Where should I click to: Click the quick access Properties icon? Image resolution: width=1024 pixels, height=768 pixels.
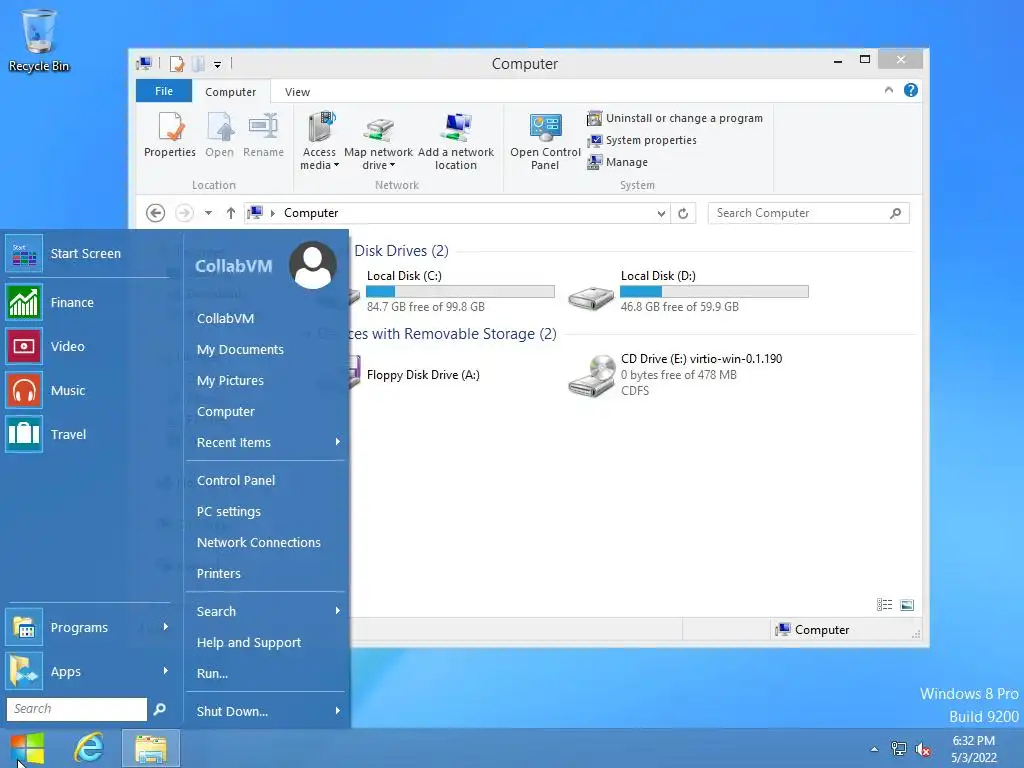[x=176, y=64]
